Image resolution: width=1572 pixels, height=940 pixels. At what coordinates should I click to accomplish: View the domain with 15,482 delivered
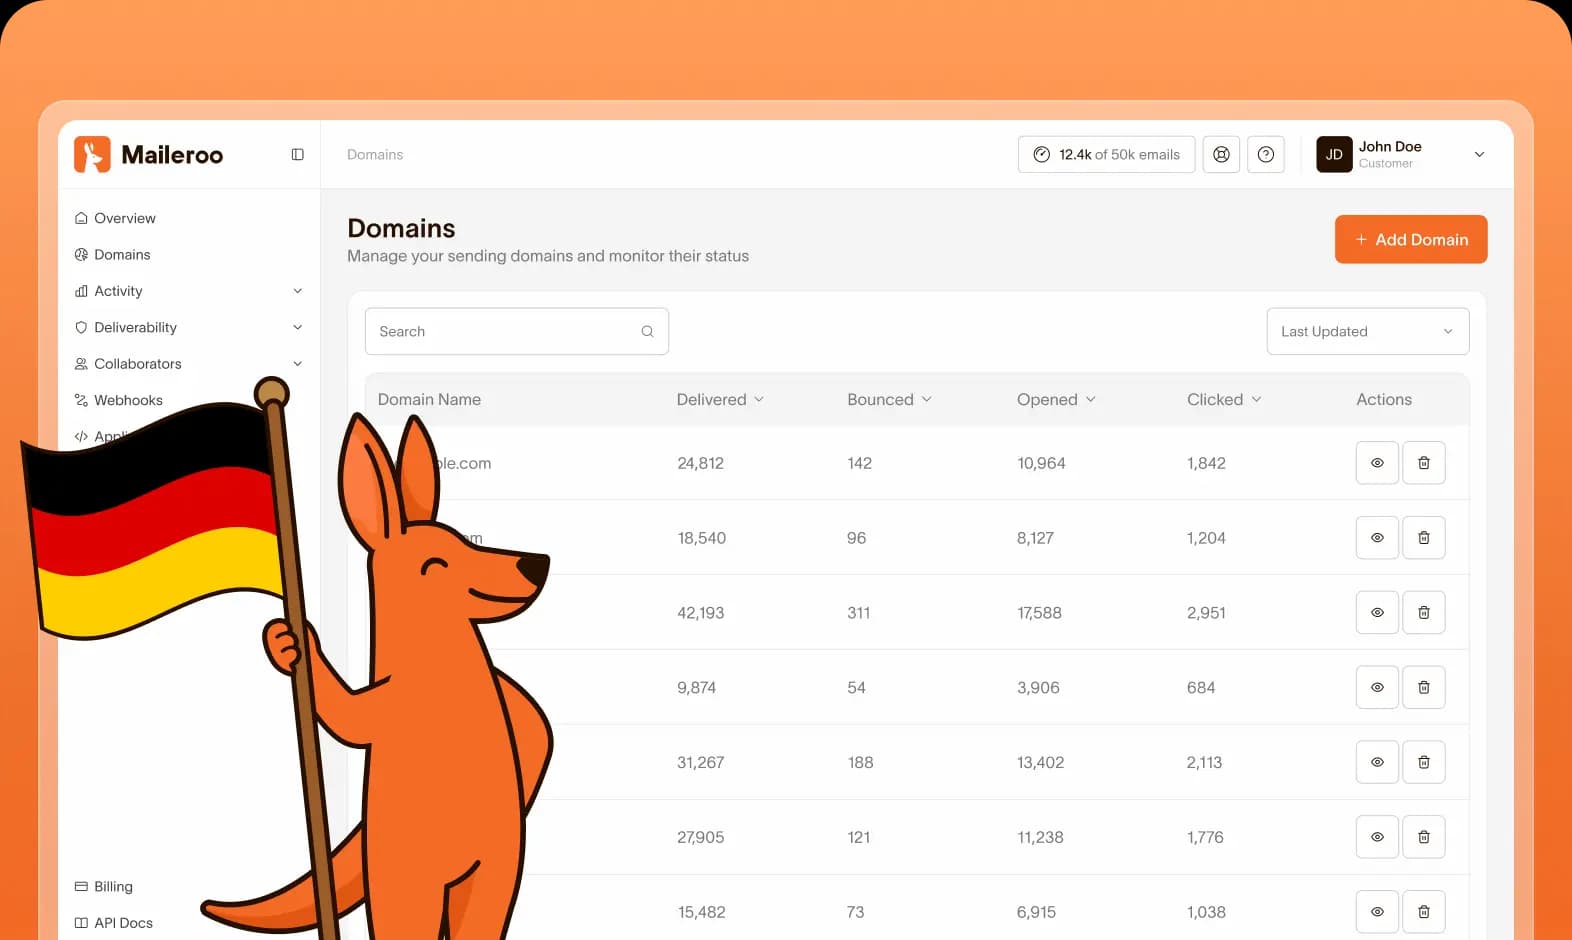[x=1377, y=912]
